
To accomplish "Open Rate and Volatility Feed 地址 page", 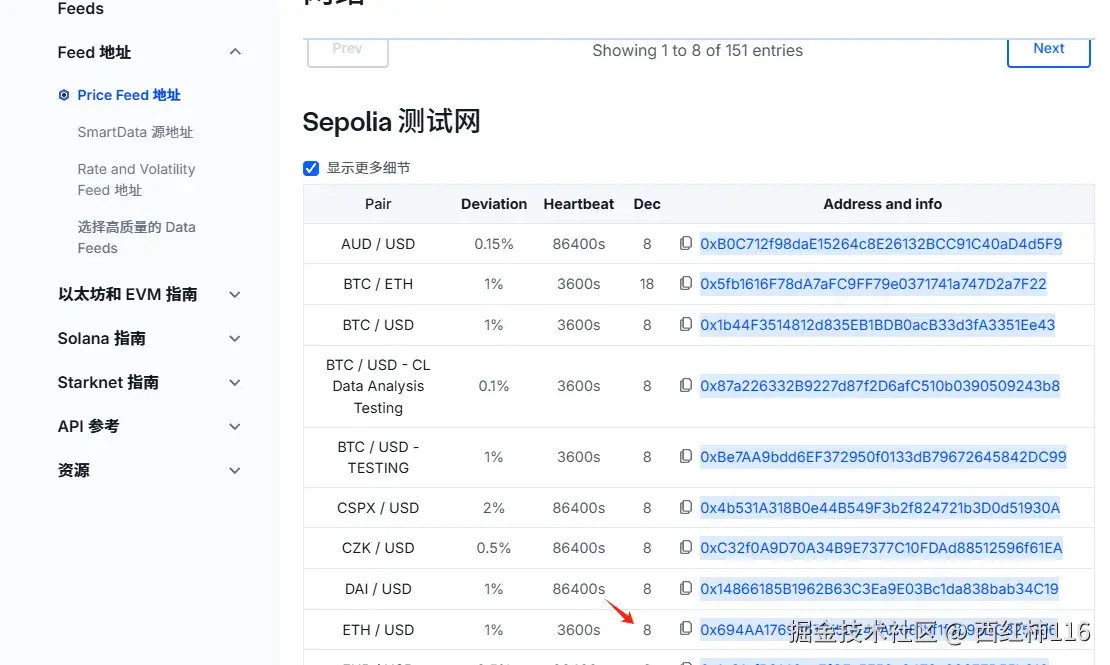I will [x=136, y=180].
